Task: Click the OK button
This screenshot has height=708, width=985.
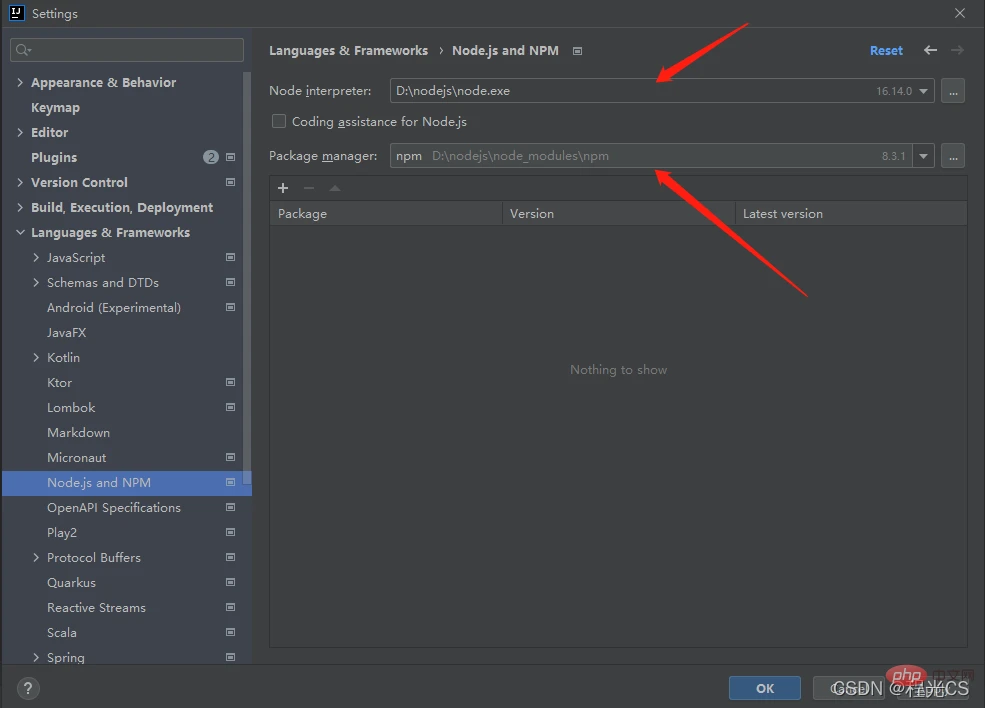Action: pyautogui.click(x=765, y=688)
